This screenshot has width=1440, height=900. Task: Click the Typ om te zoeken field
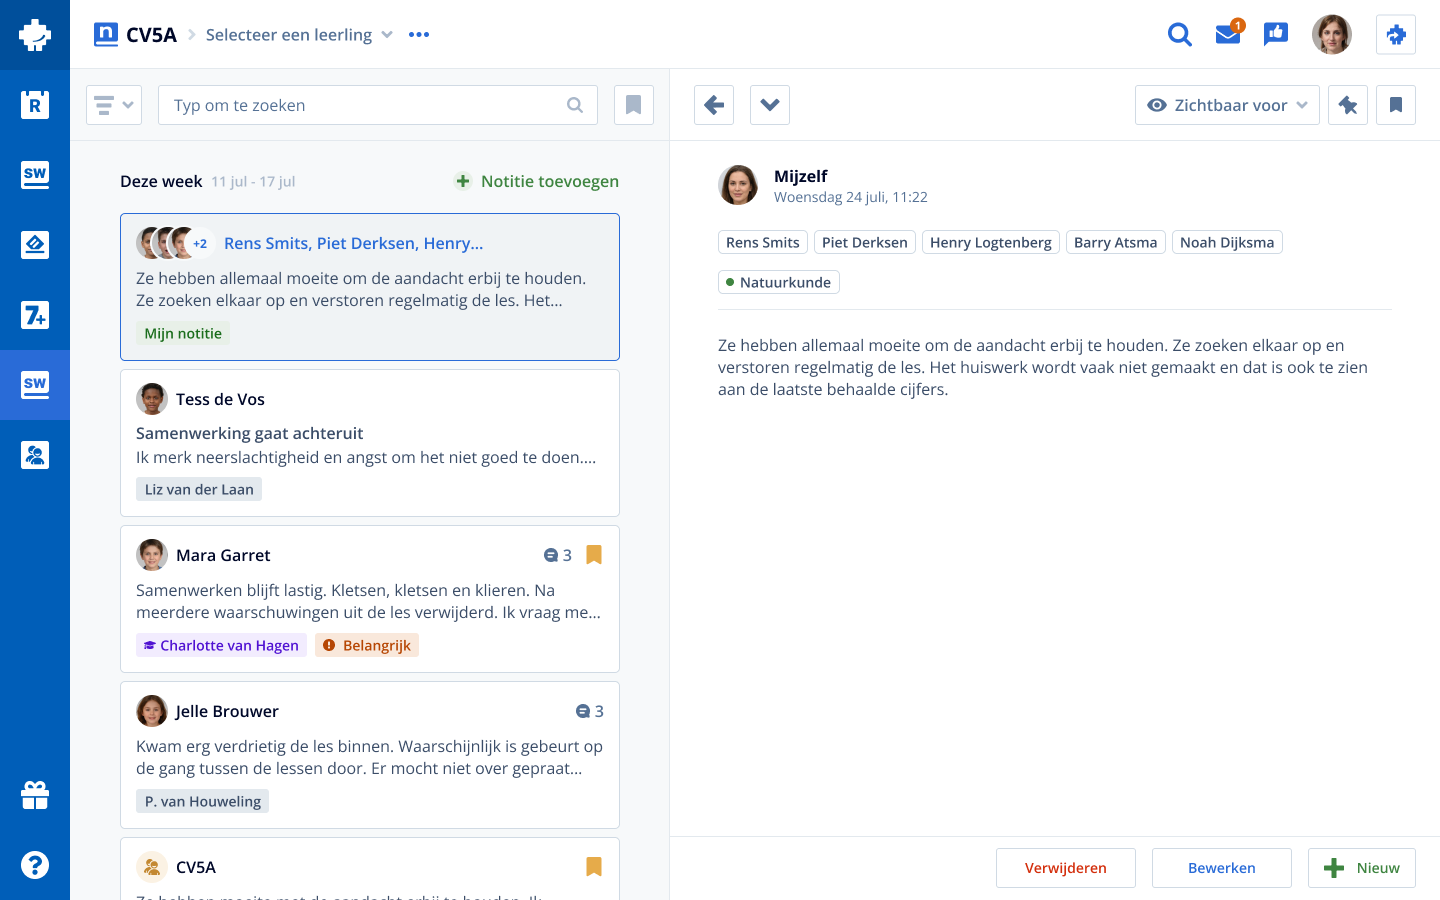[x=365, y=105]
